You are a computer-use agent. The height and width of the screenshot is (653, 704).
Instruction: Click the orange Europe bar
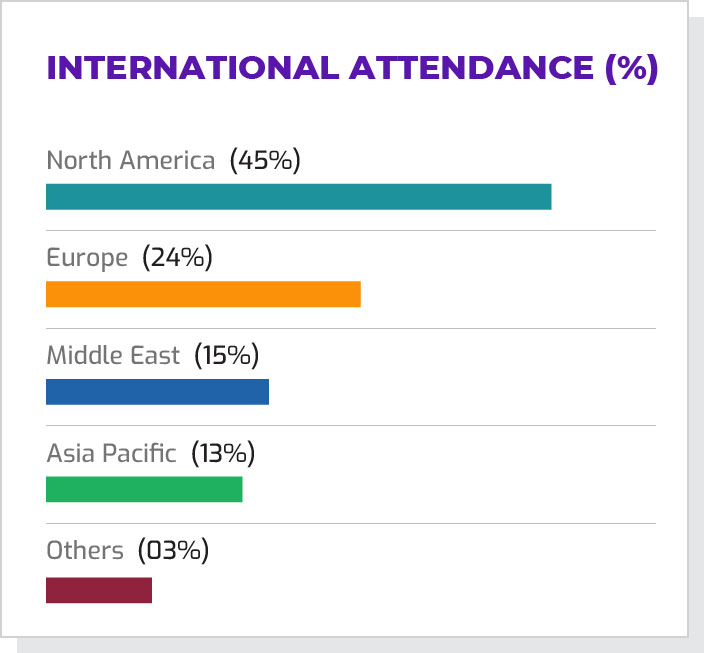[203, 294]
